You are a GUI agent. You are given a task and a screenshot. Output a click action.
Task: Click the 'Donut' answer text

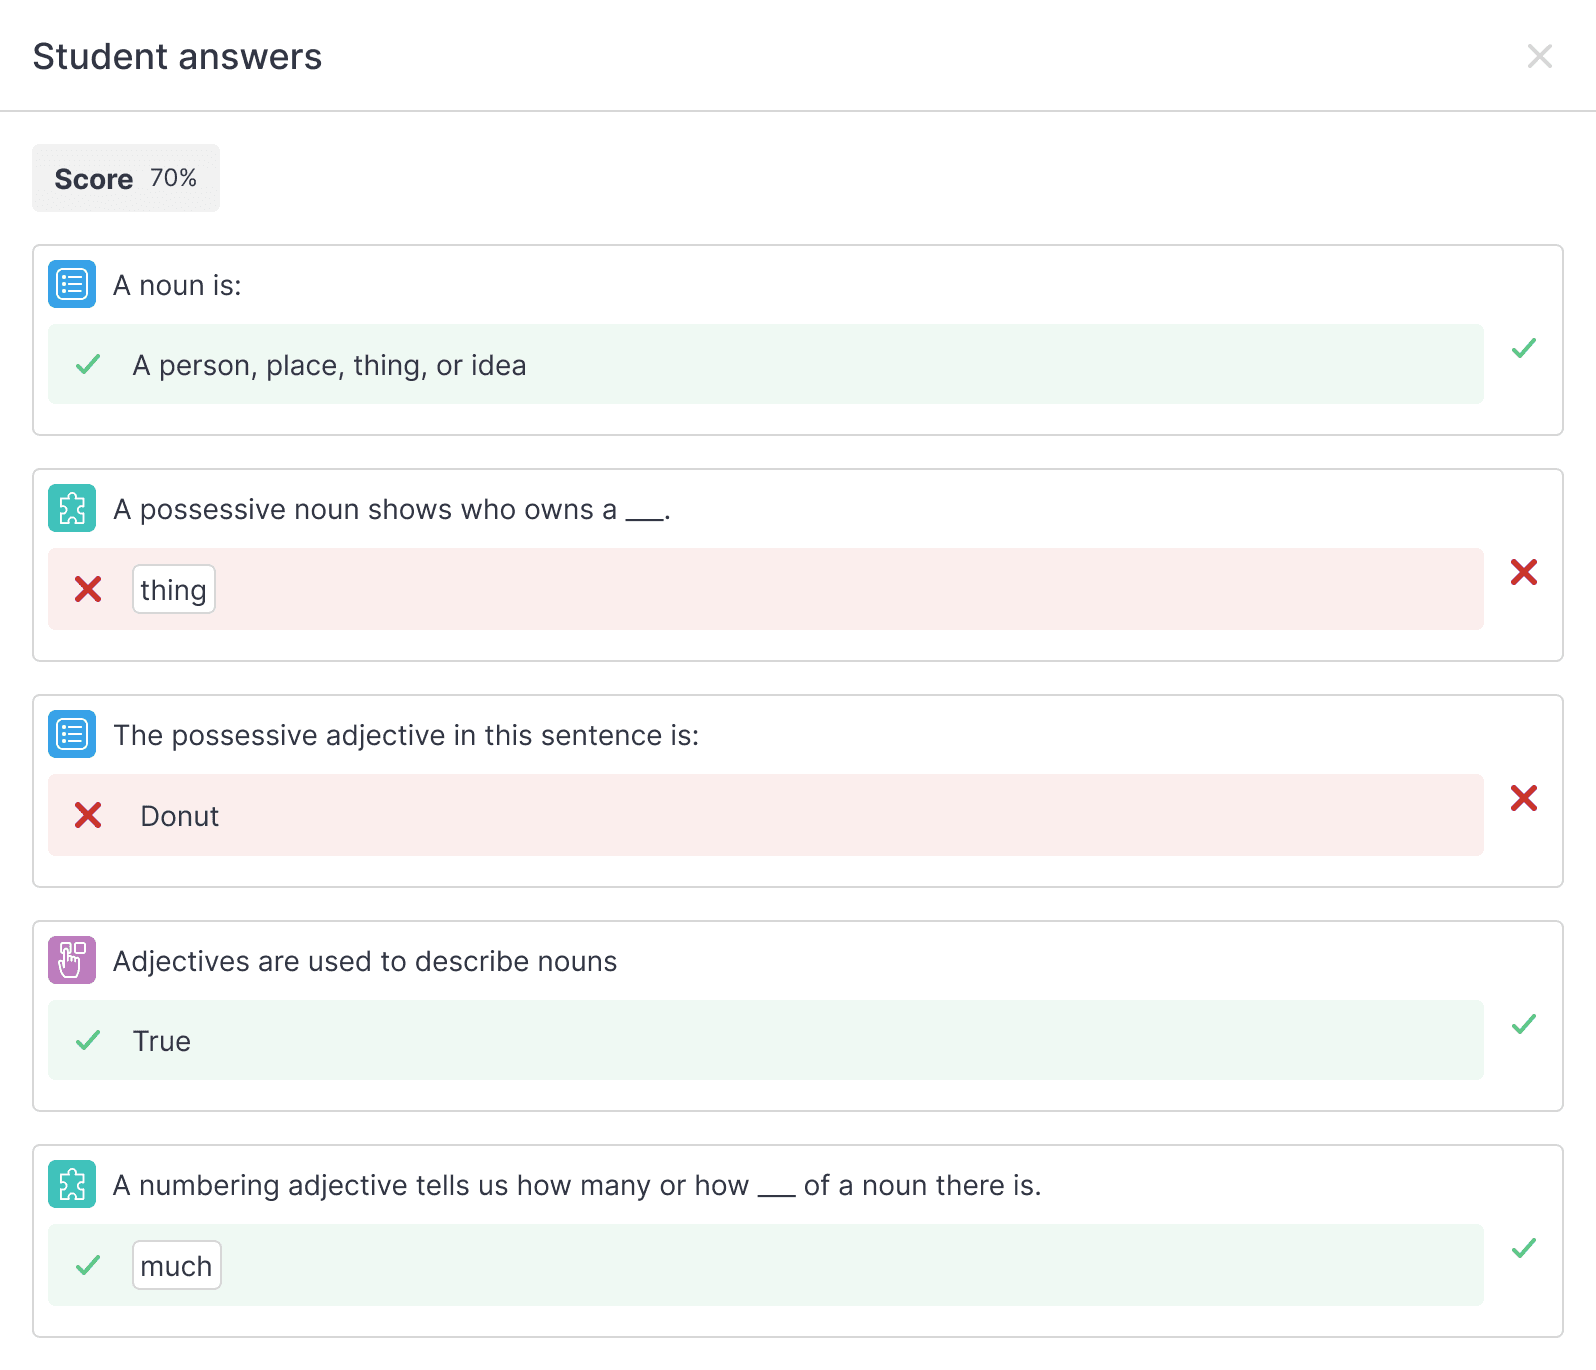[x=180, y=816]
